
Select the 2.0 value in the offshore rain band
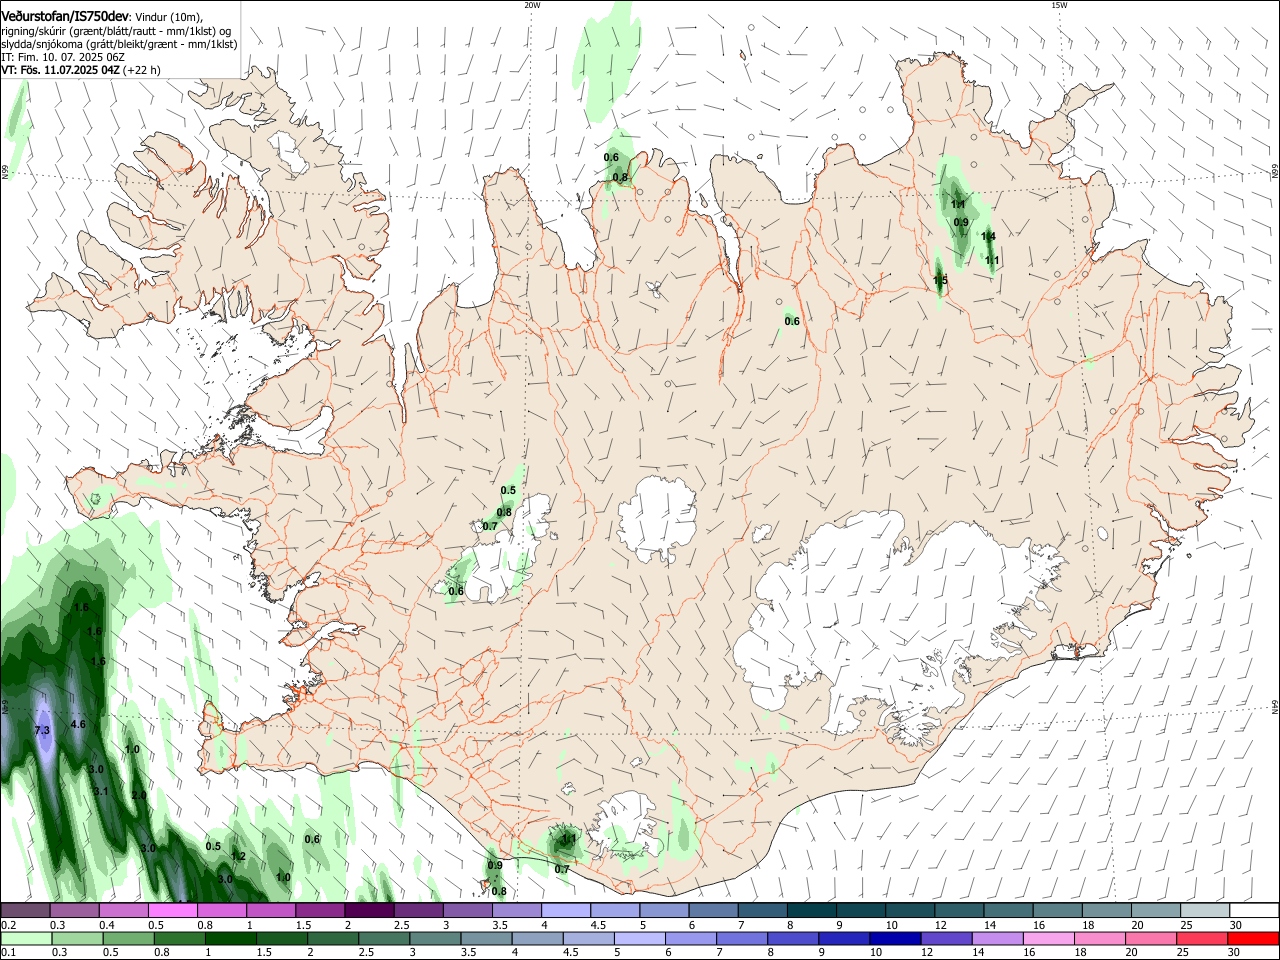pyautogui.click(x=139, y=795)
